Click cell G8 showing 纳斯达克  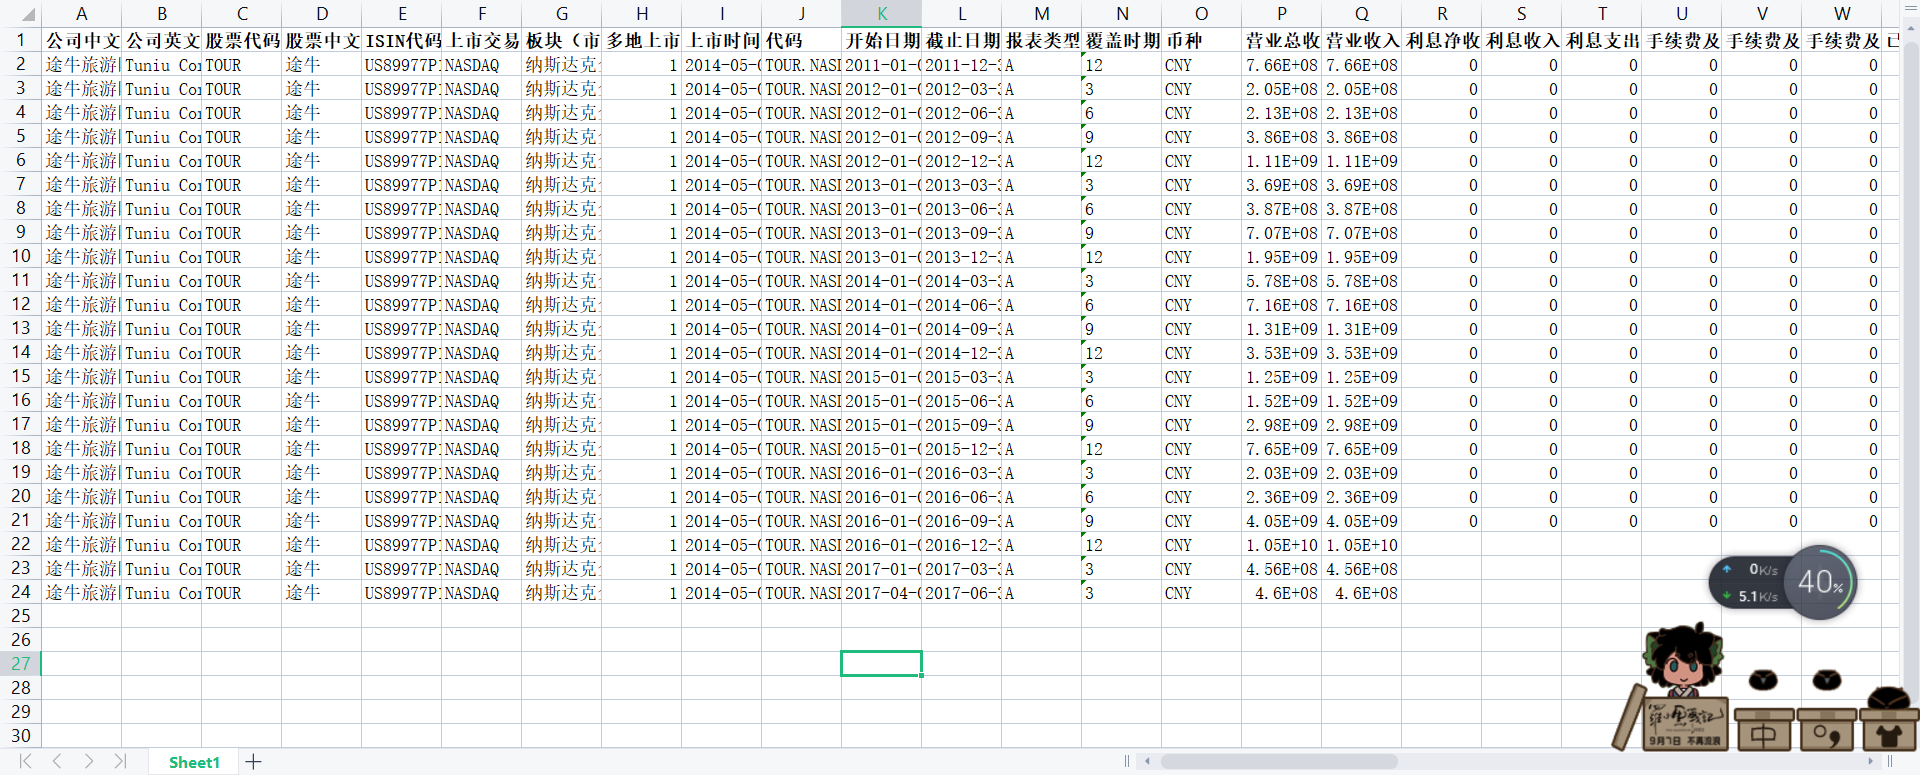click(x=561, y=209)
